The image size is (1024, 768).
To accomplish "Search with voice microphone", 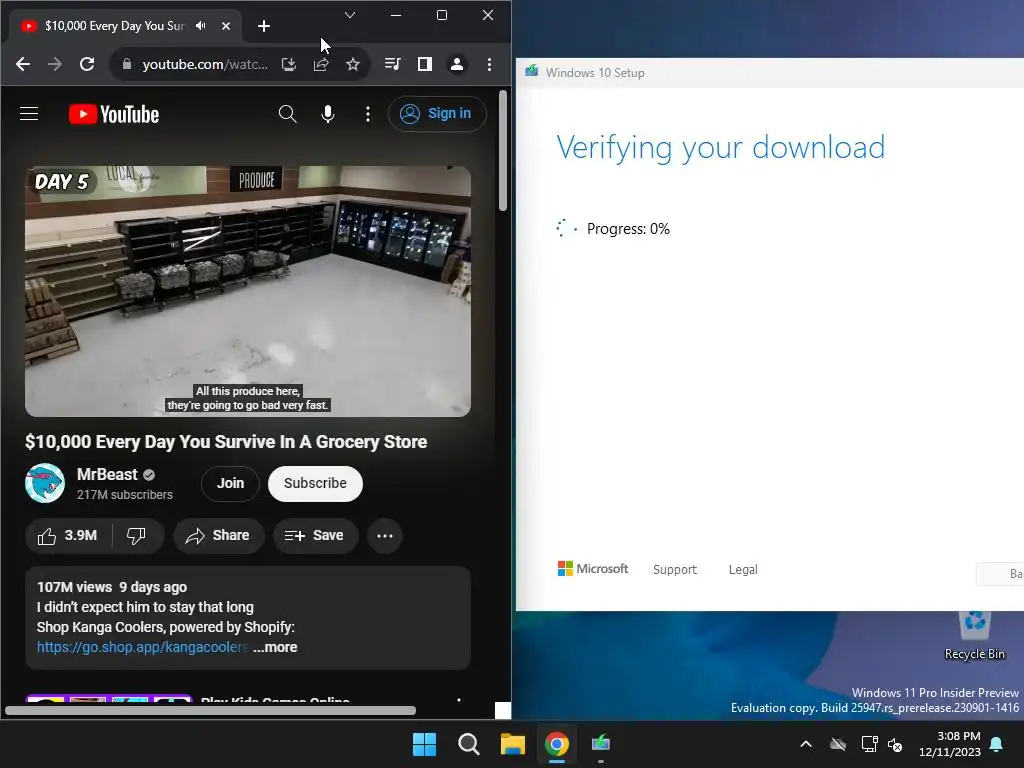I will [x=328, y=114].
